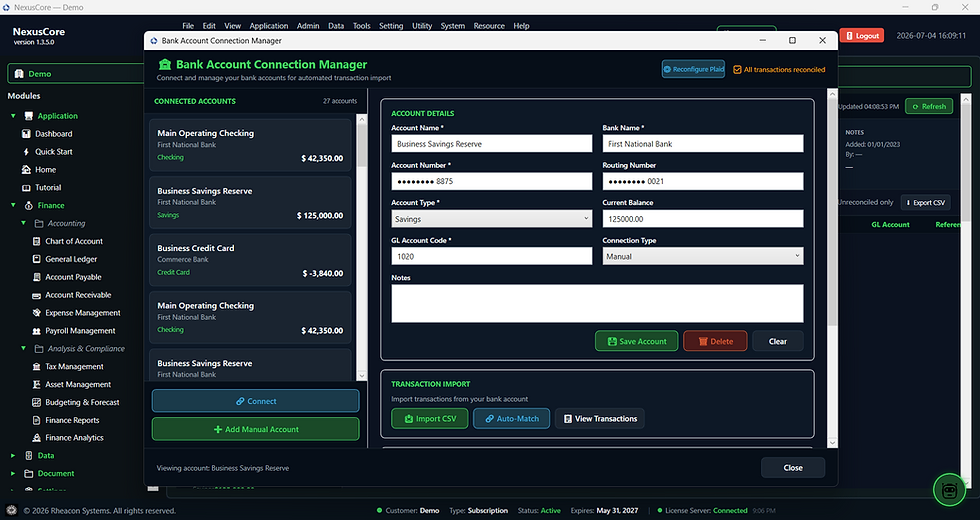
Task: Click the Asset Management icon
Action: (x=36, y=384)
